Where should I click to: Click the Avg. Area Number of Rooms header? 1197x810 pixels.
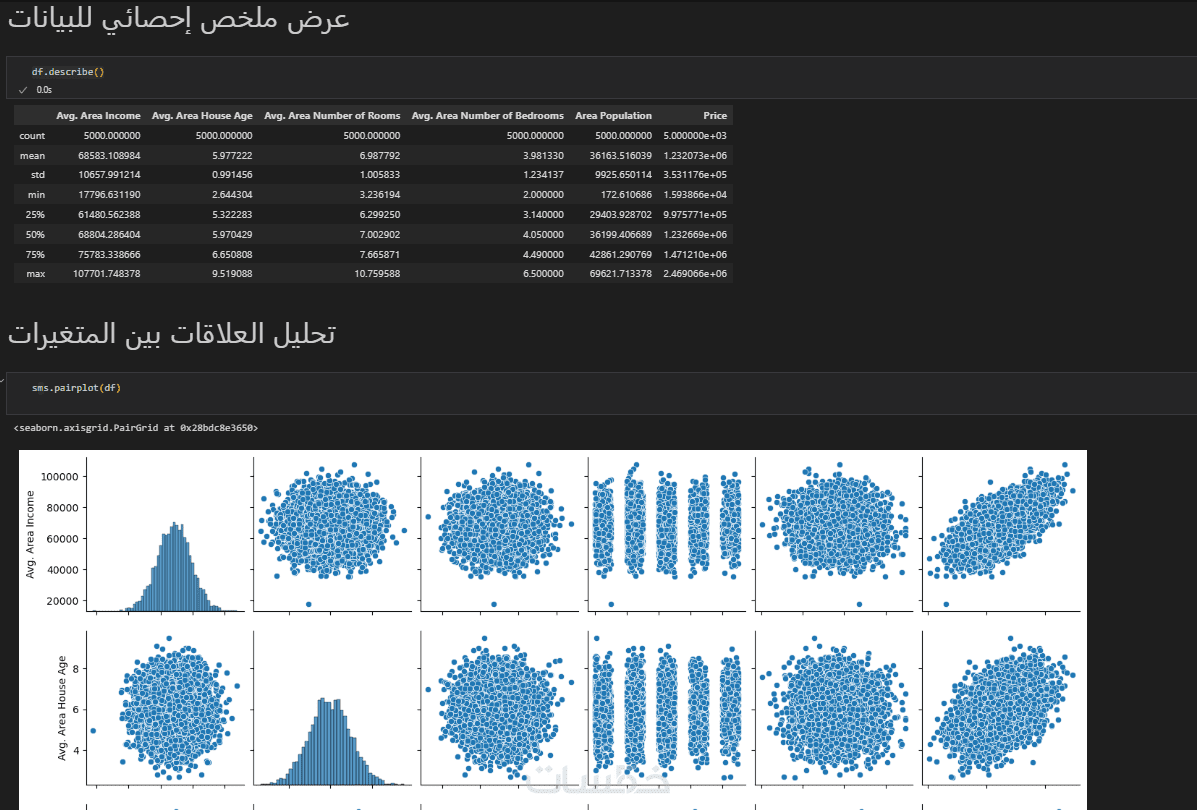click(332, 116)
